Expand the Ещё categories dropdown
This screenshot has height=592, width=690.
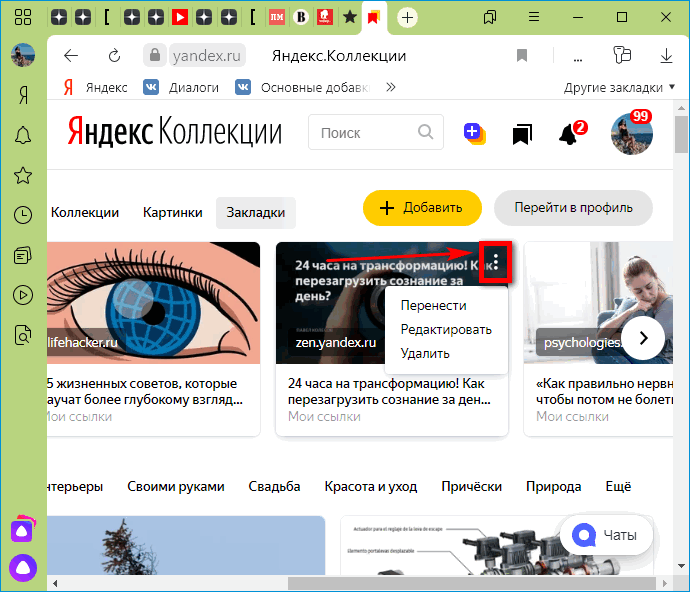(618, 486)
